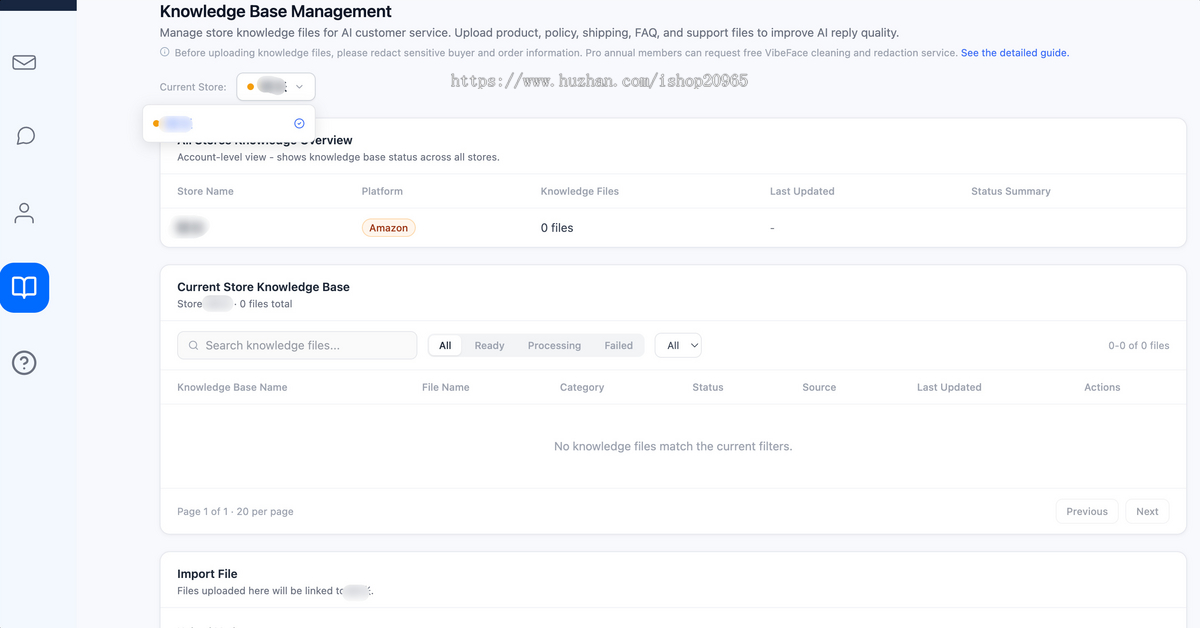
Task: Click the File Name column header
Action: [x=446, y=387]
